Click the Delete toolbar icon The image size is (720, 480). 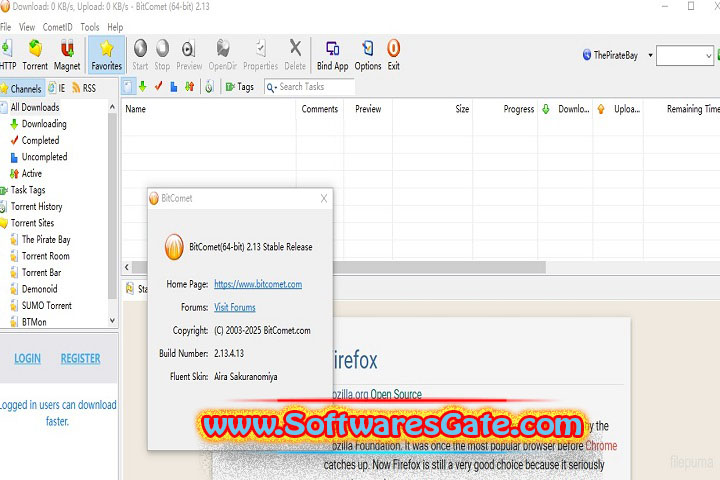tap(295, 55)
